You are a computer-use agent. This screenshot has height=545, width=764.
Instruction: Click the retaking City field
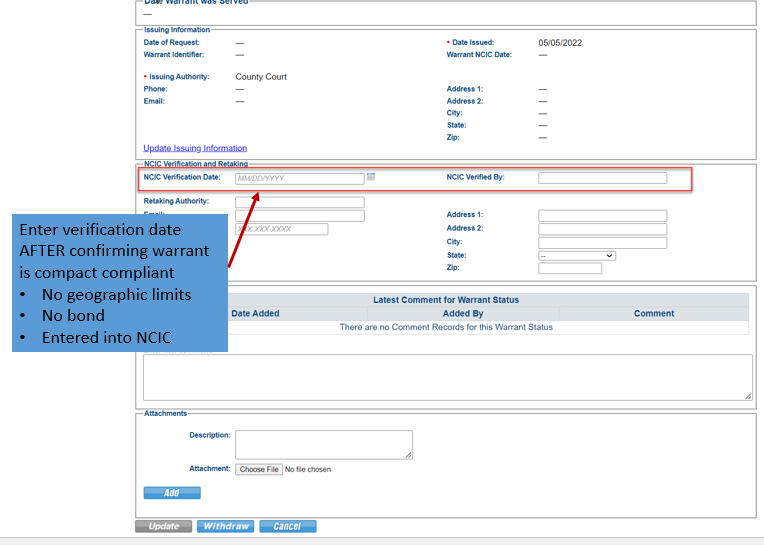click(x=602, y=243)
